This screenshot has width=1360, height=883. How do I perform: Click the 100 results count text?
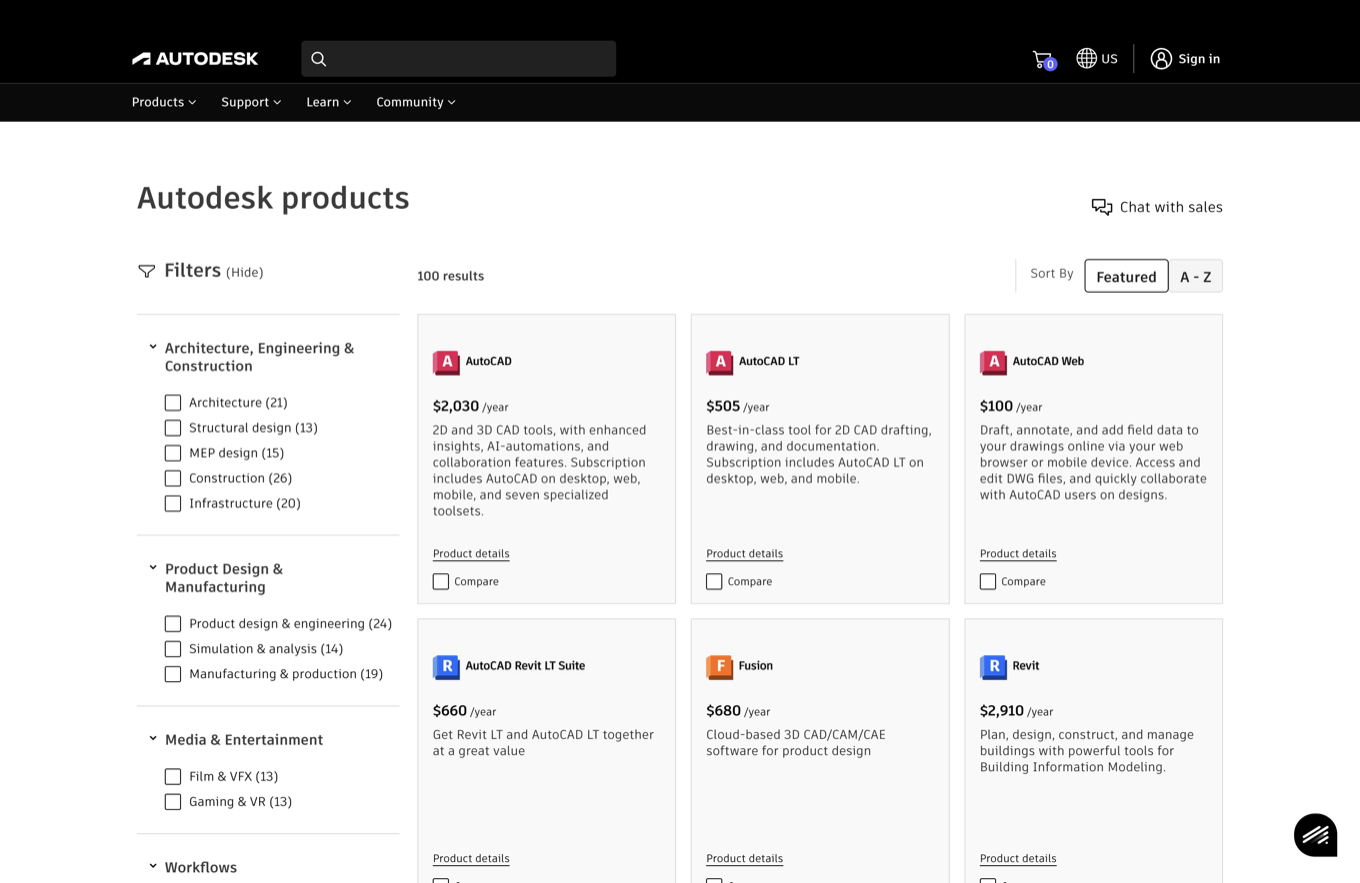(x=450, y=276)
